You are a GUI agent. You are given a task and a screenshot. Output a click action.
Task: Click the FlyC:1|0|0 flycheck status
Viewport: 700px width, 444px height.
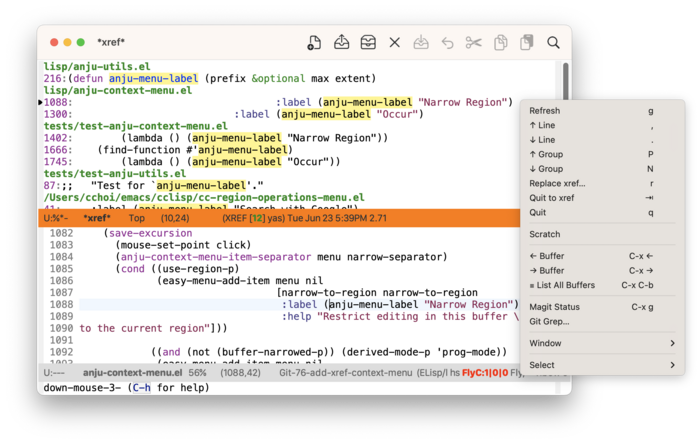pyautogui.click(x=485, y=373)
